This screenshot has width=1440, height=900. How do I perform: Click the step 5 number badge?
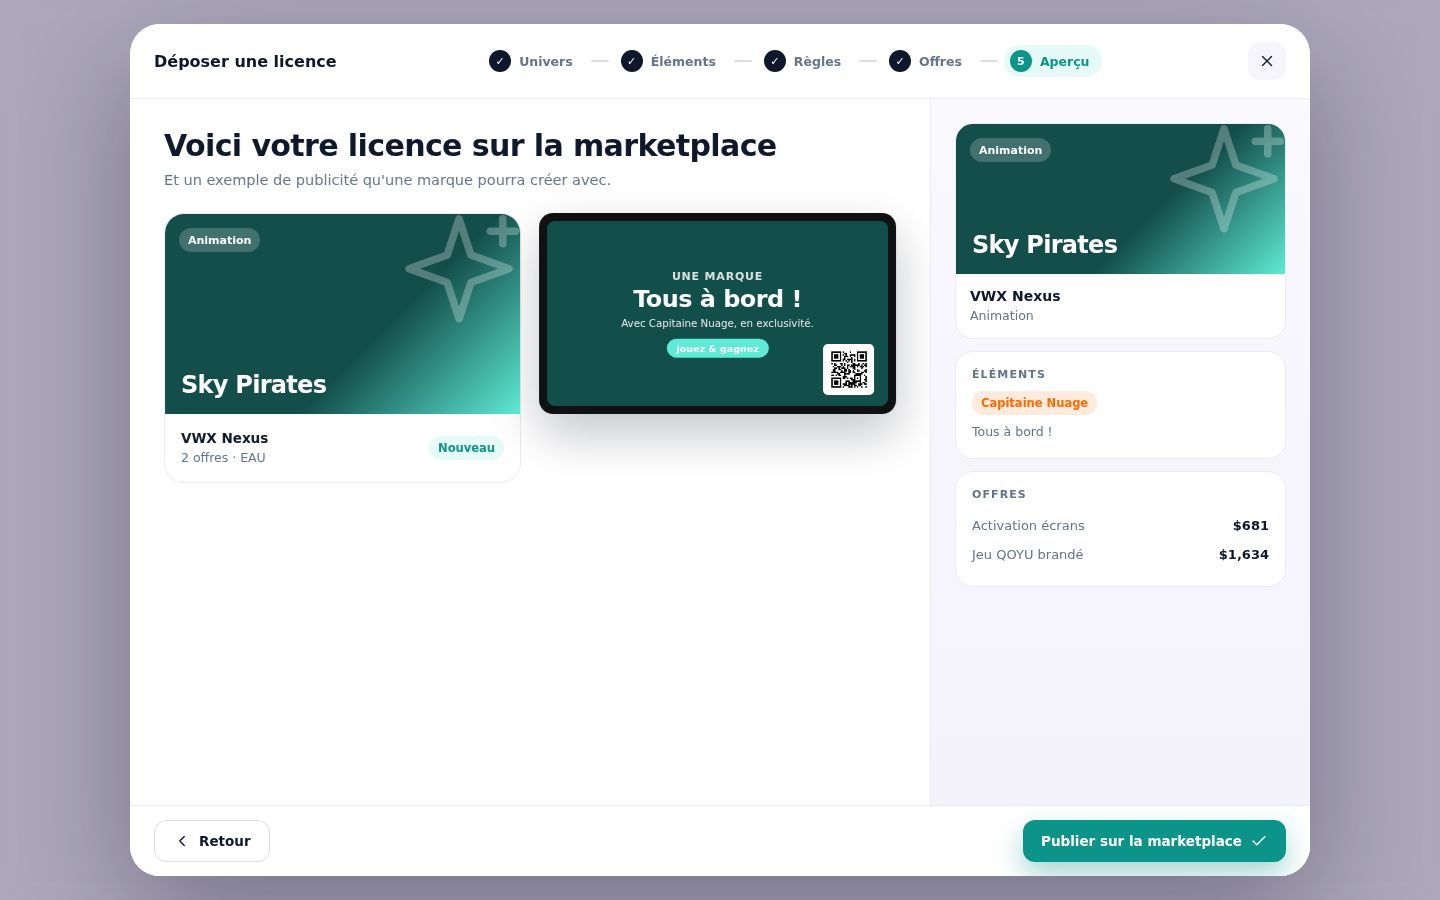pos(1021,61)
